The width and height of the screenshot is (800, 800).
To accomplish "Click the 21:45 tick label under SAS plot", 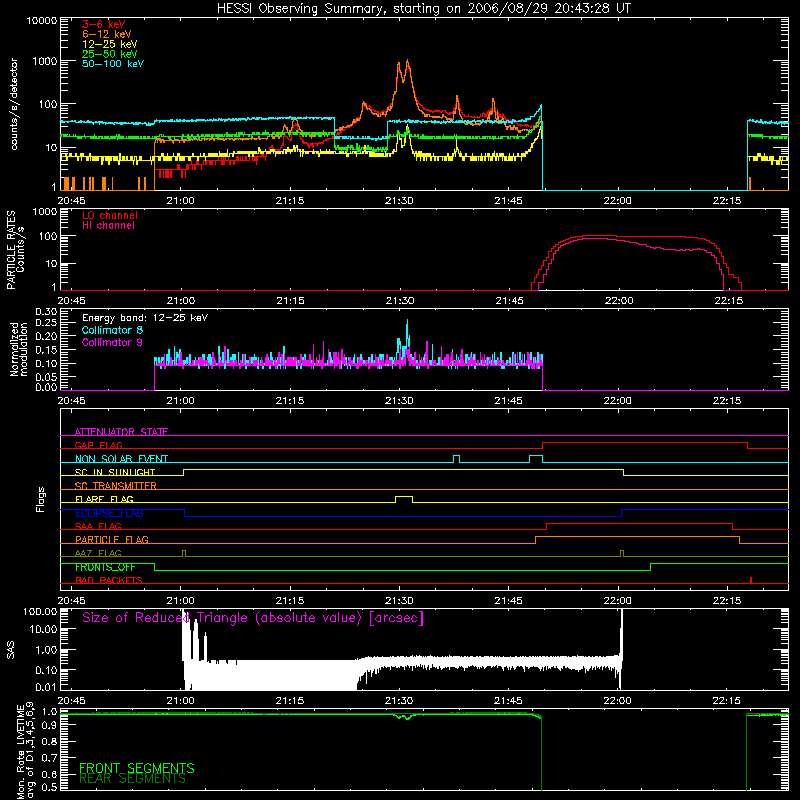I will pyautogui.click(x=508, y=701).
